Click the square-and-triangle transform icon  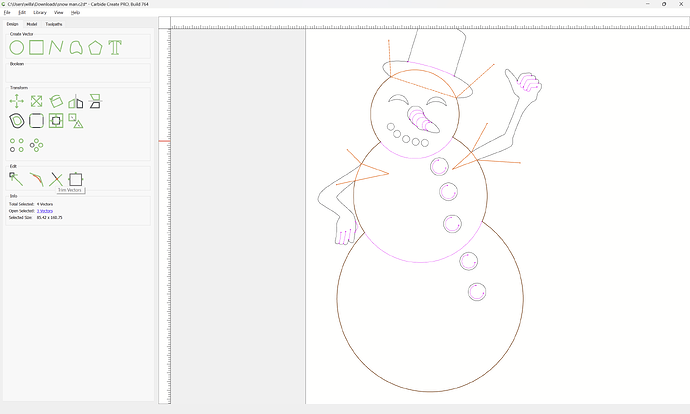(x=76, y=121)
